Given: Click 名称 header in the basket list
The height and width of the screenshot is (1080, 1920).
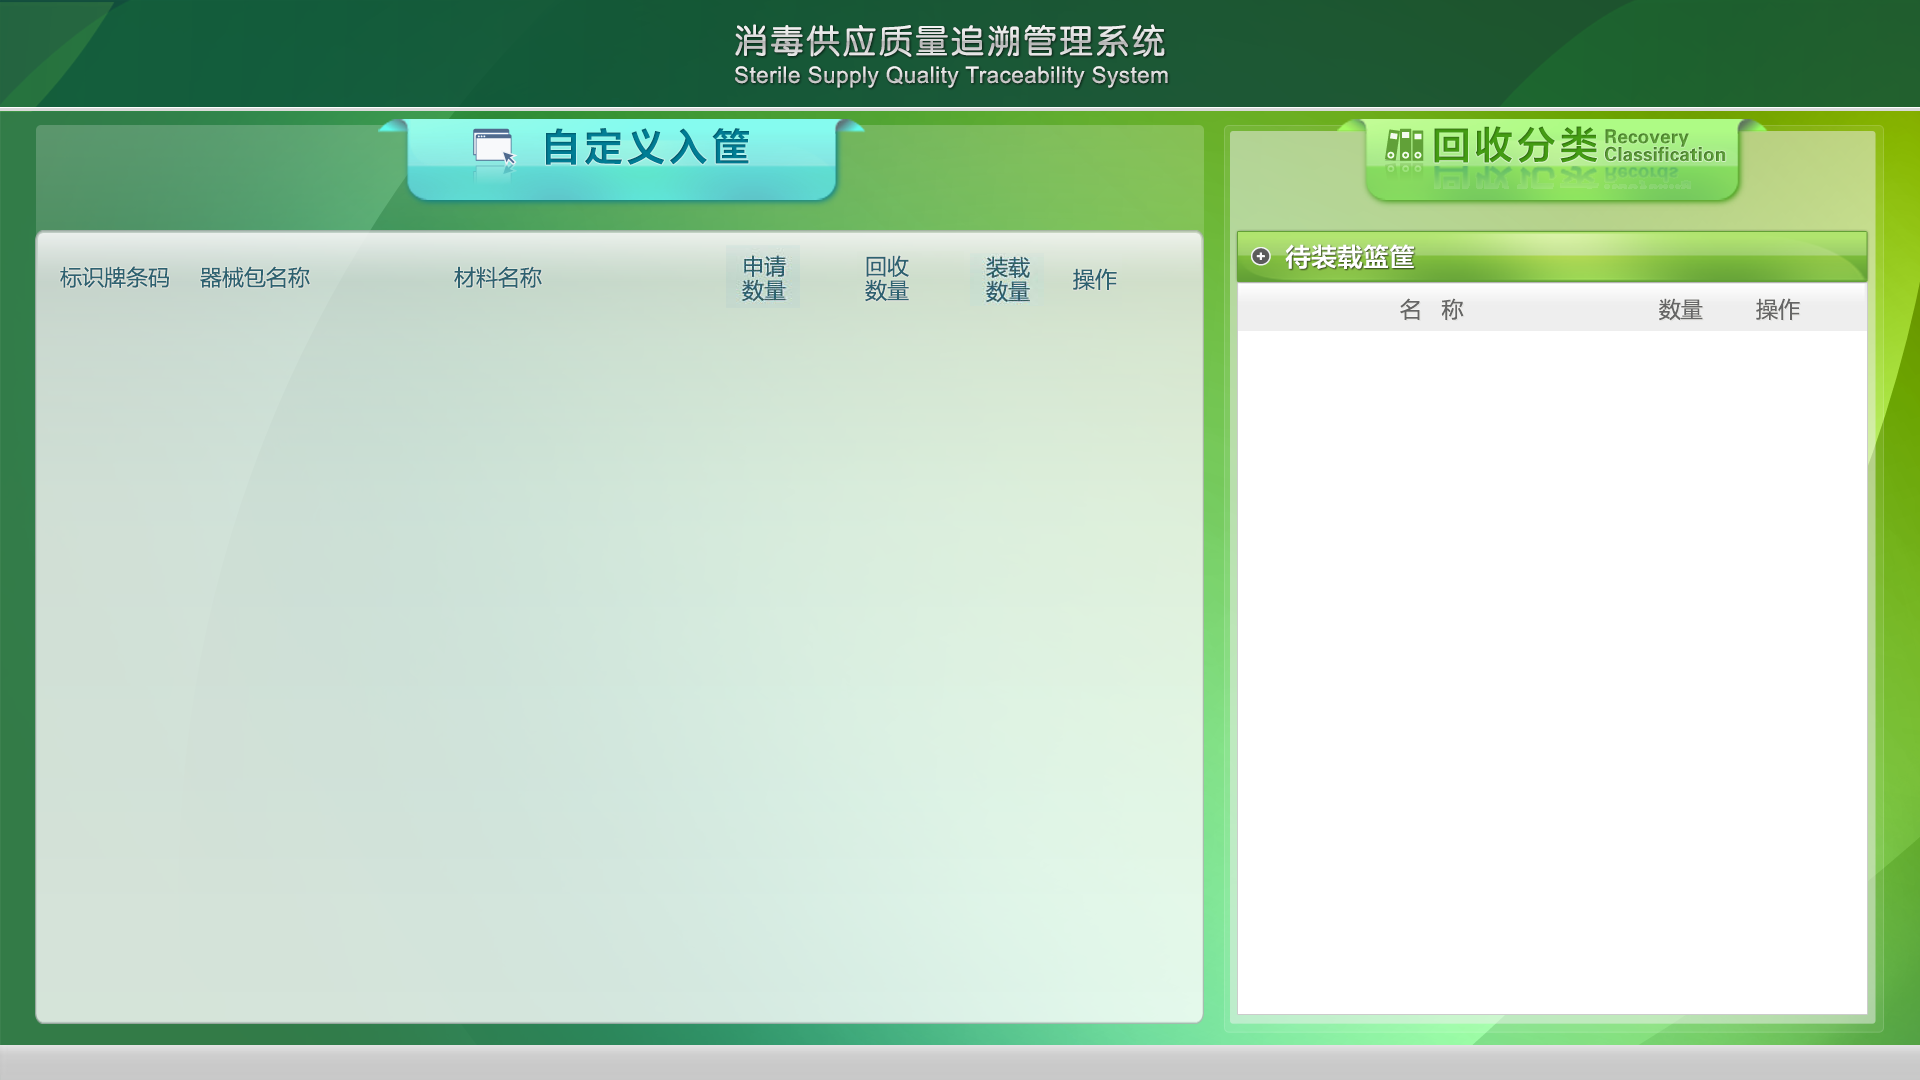Looking at the screenshot, I should coord(1431,310).
